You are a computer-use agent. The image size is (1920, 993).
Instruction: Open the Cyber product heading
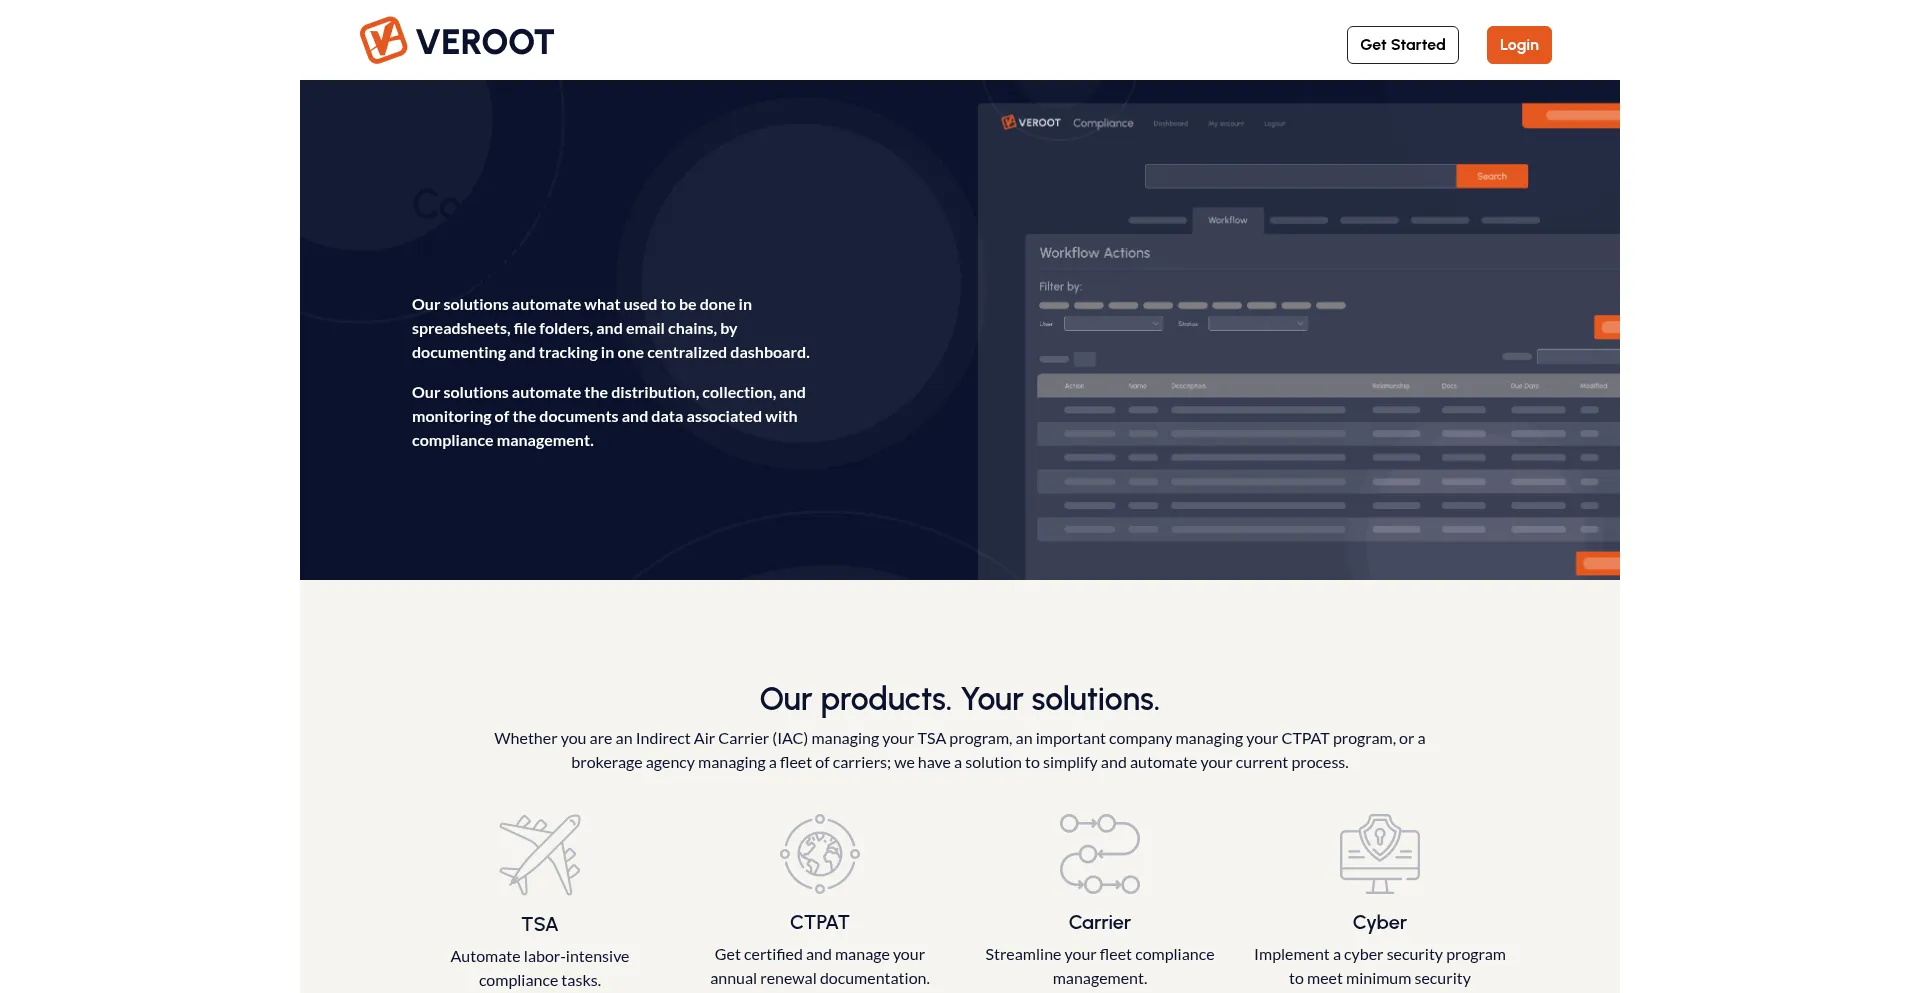tap(1380, 922)
